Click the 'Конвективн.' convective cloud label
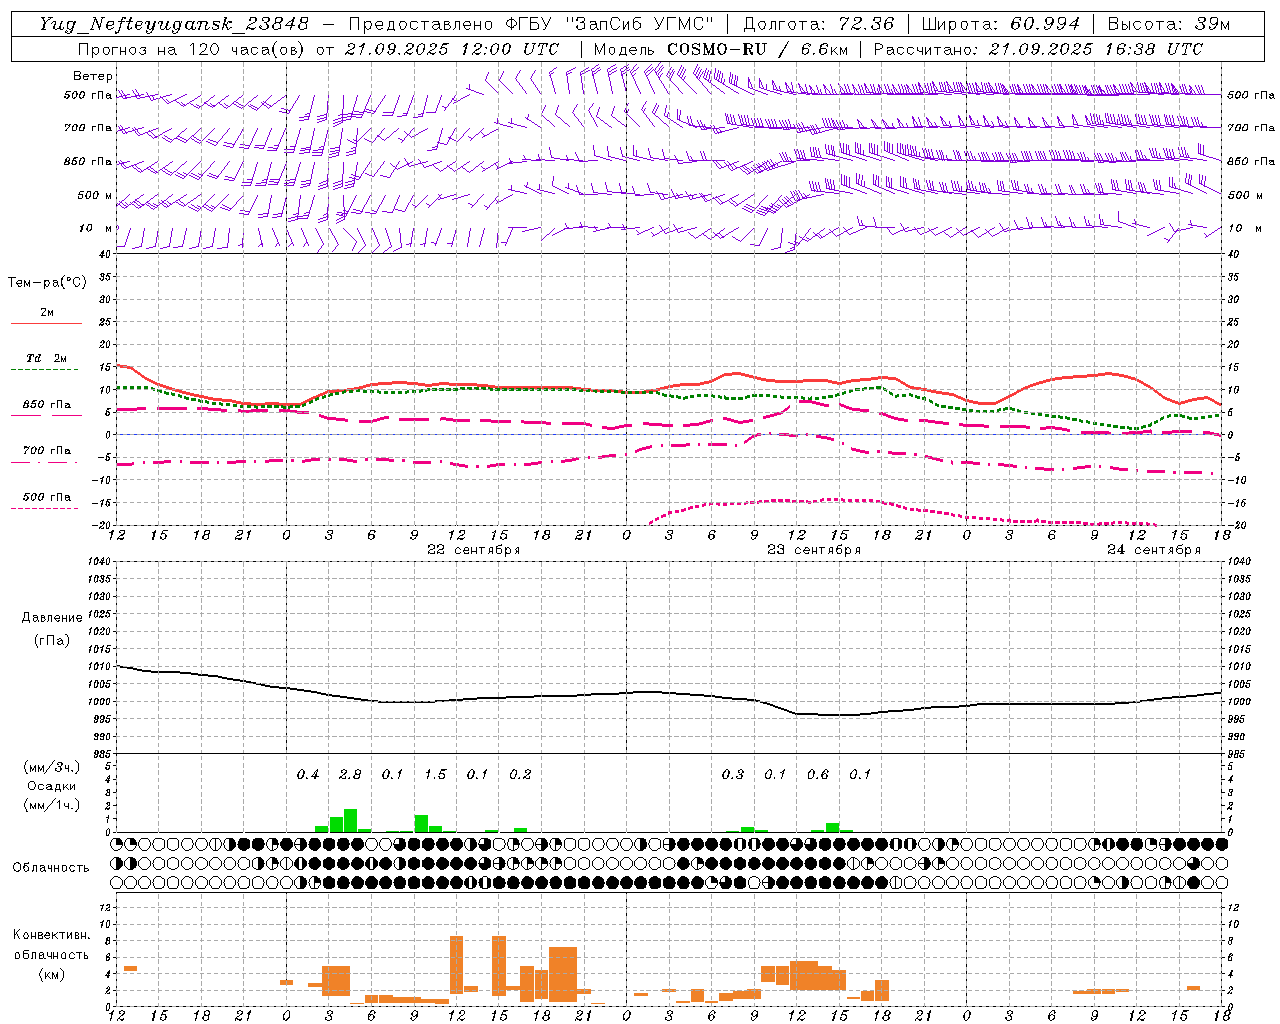 [x=52, y=935]
